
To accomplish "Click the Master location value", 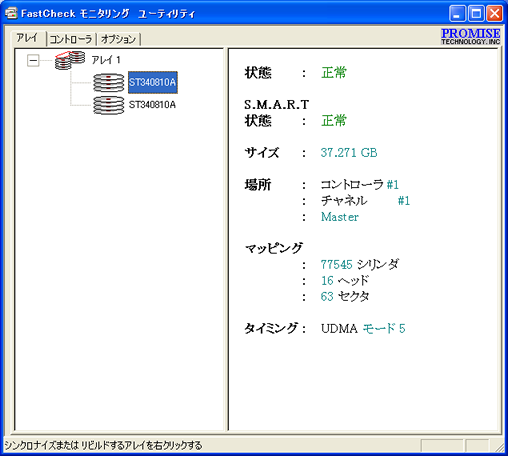I will pyautogui.click(x=339, y=217).
